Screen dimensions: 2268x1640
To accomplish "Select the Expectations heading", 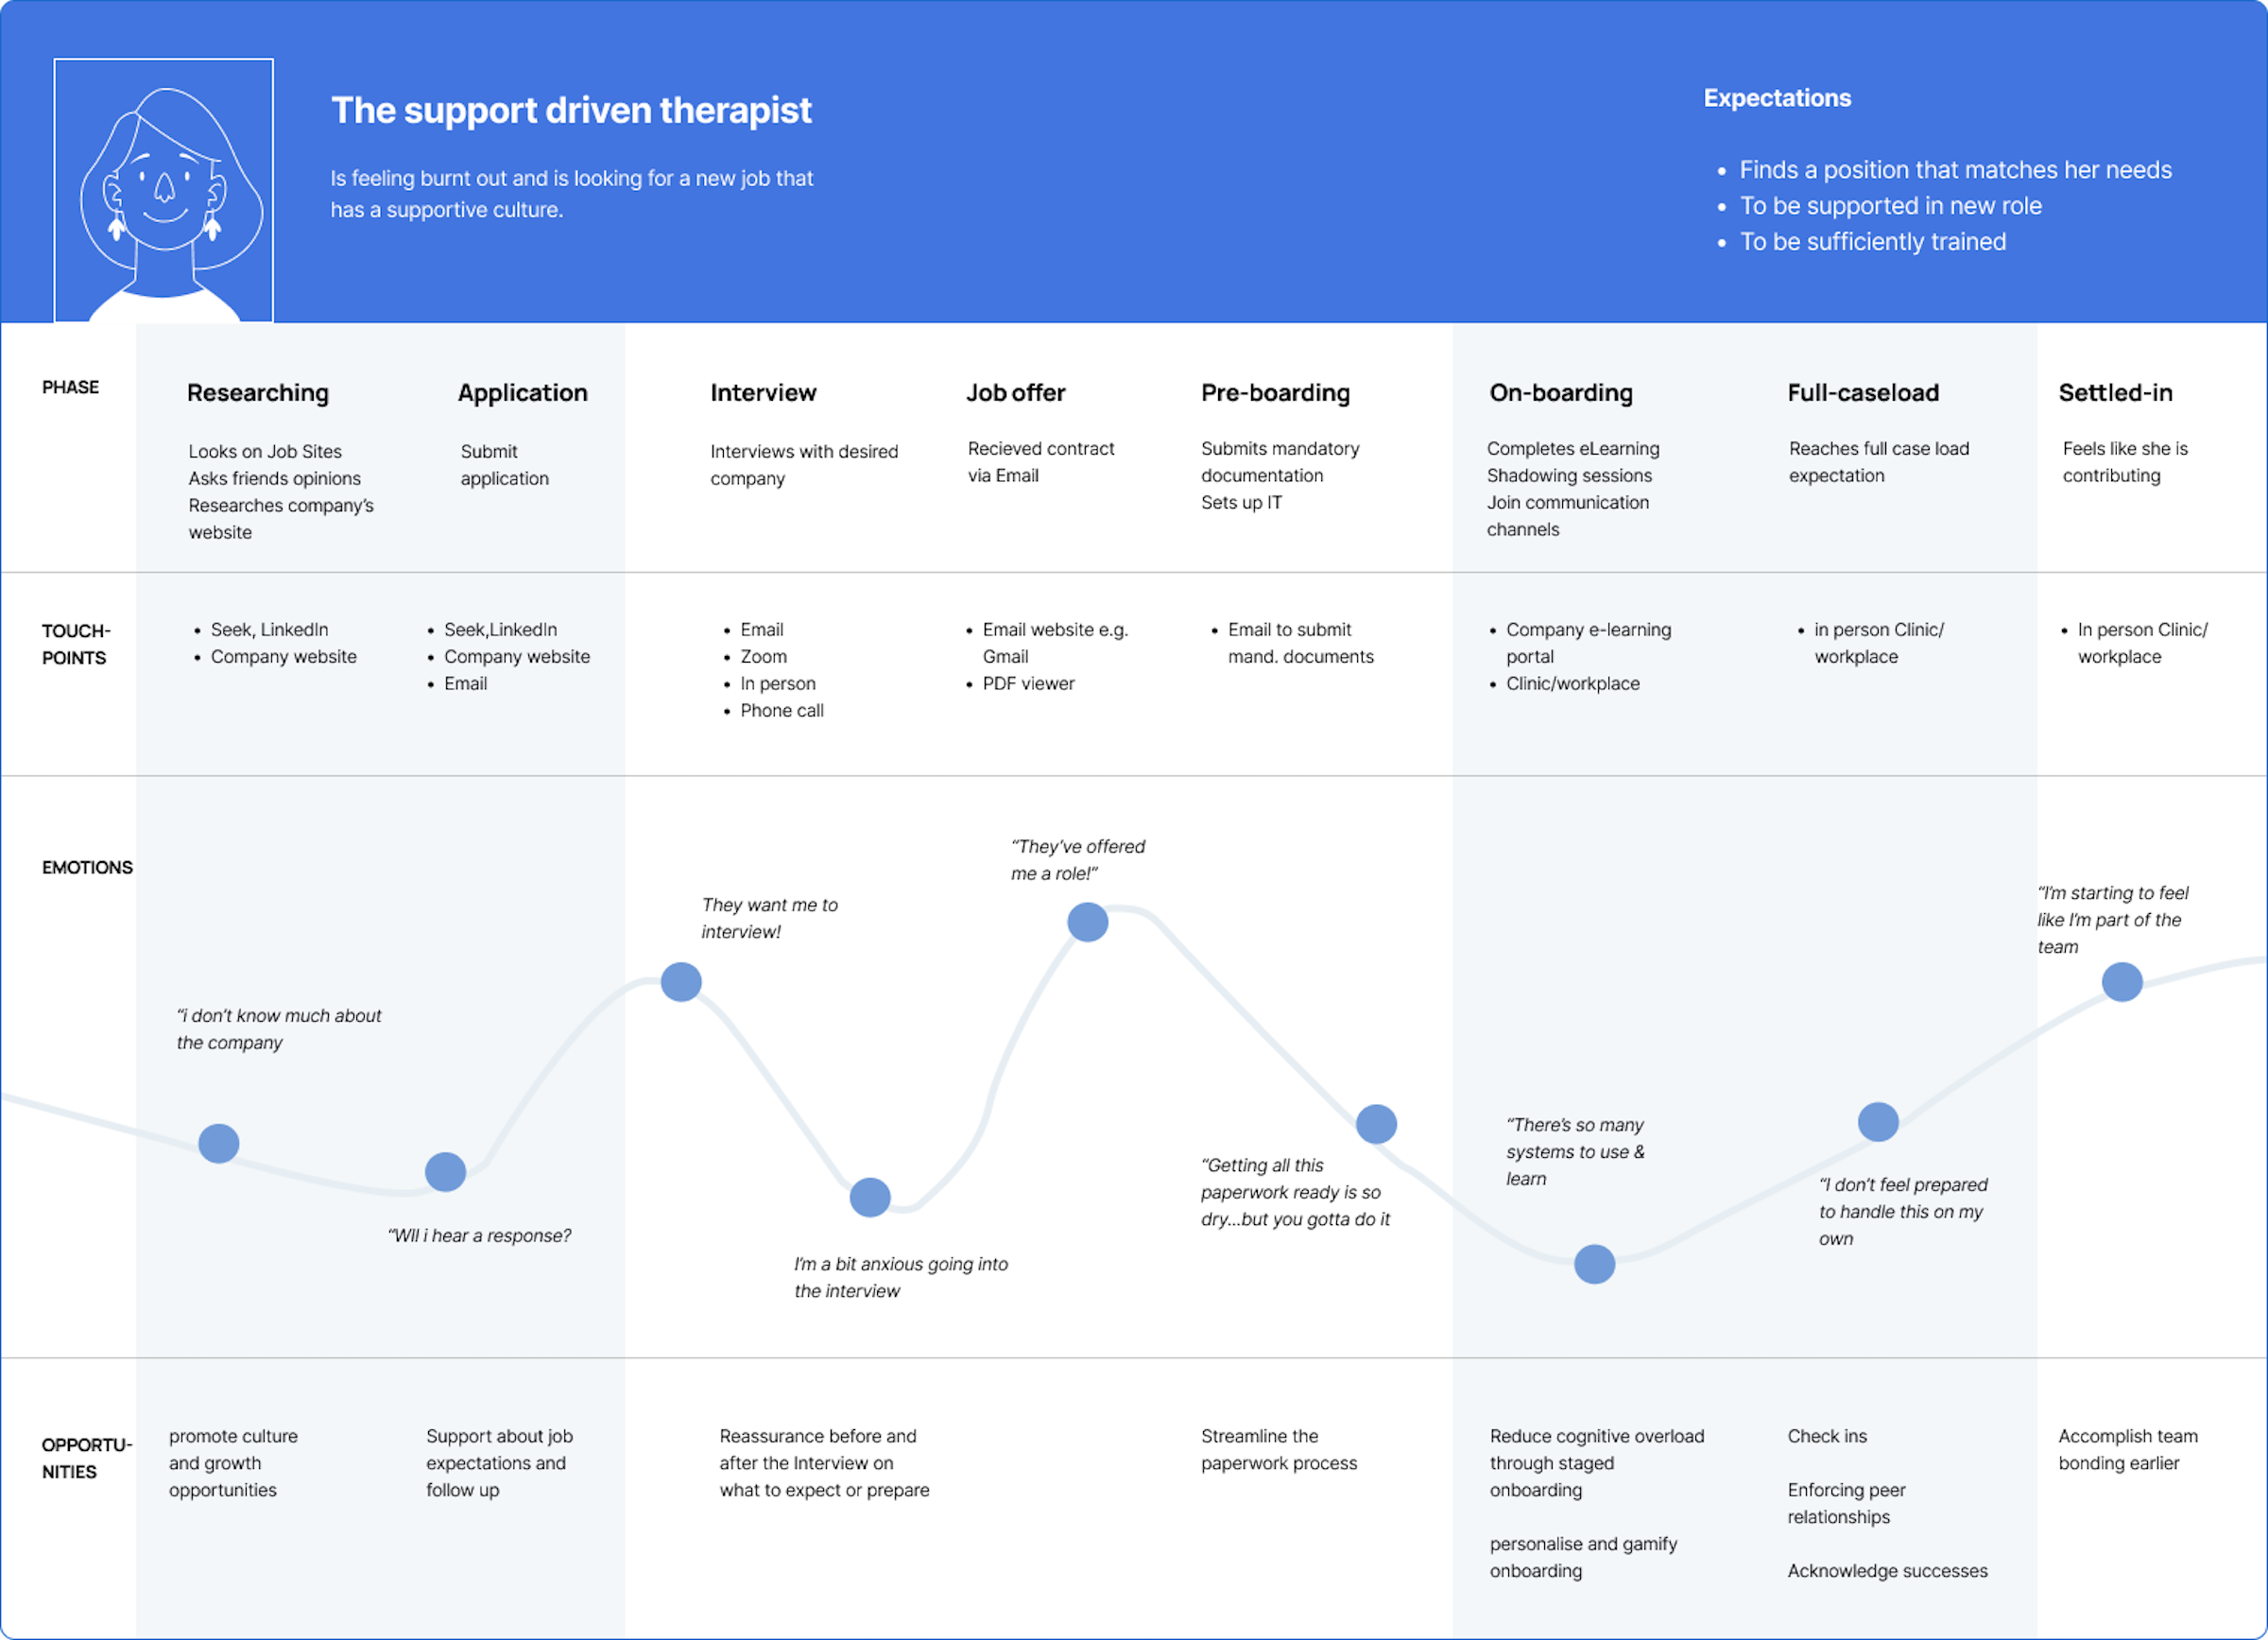I will click(1777, 98).
